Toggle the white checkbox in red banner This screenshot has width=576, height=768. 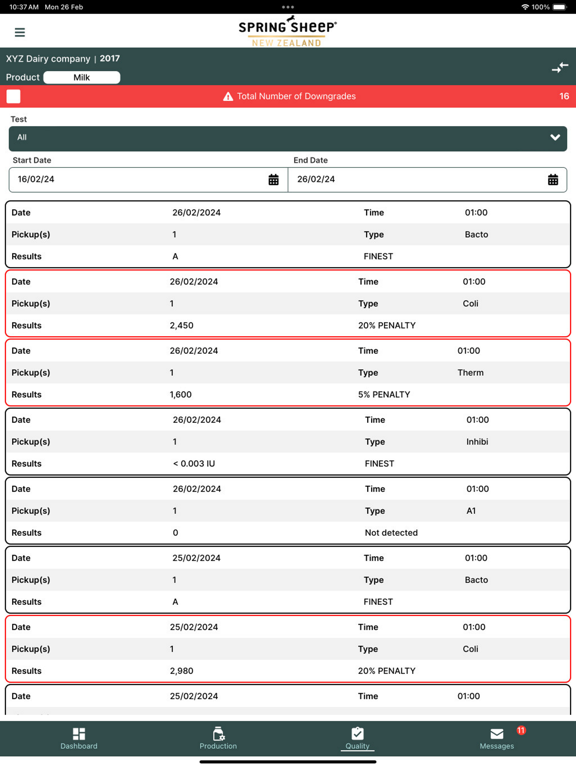(14, 96)
